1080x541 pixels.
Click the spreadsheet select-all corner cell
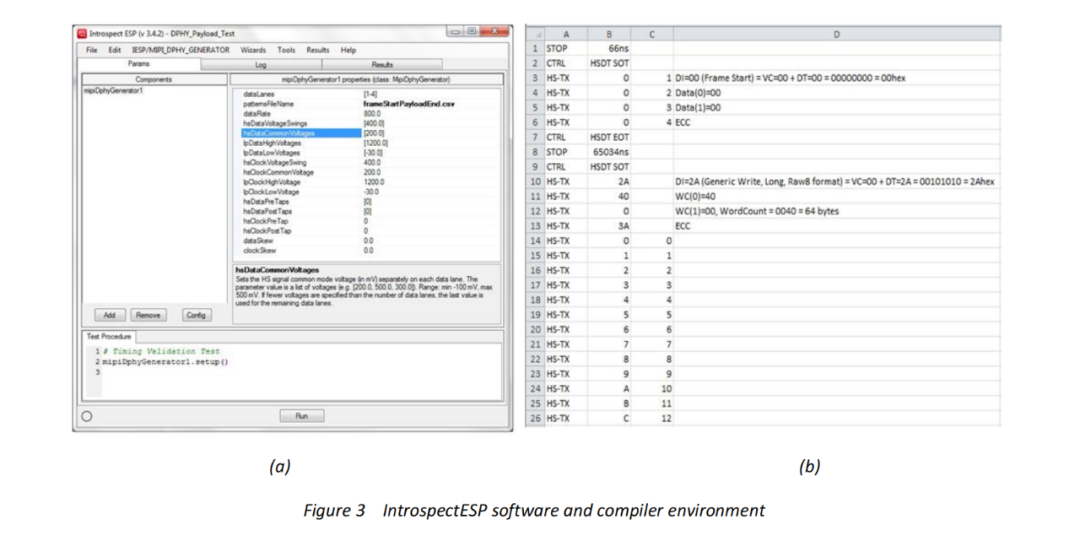535,34
